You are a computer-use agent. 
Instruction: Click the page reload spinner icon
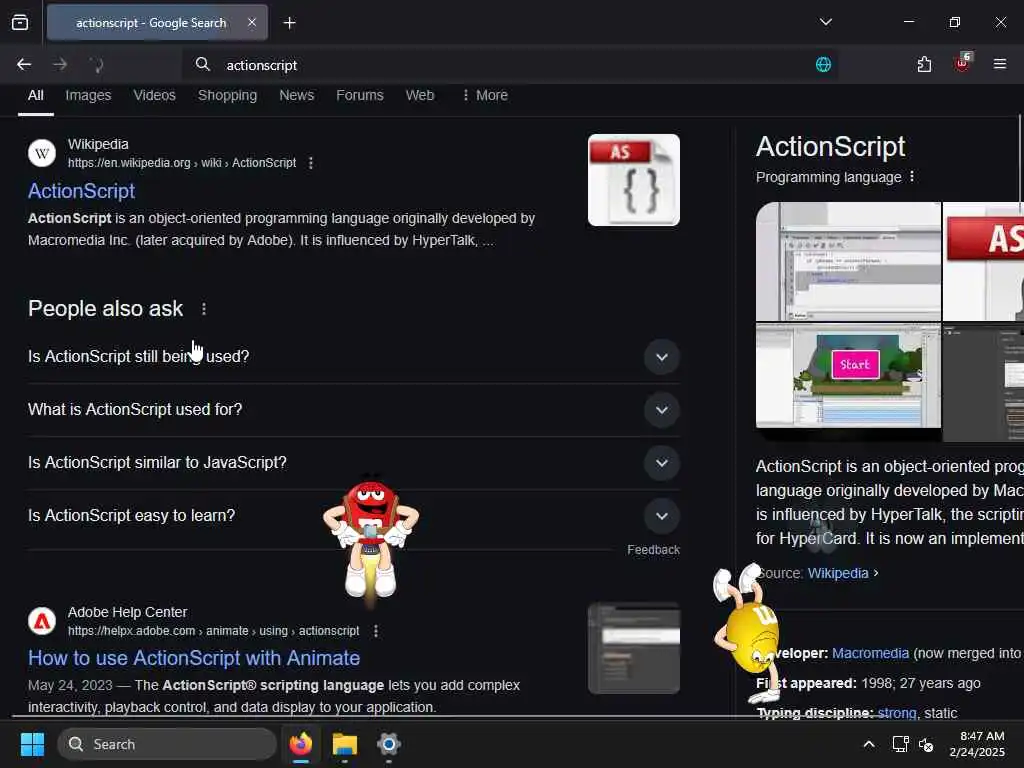click(x=97, y=64)
